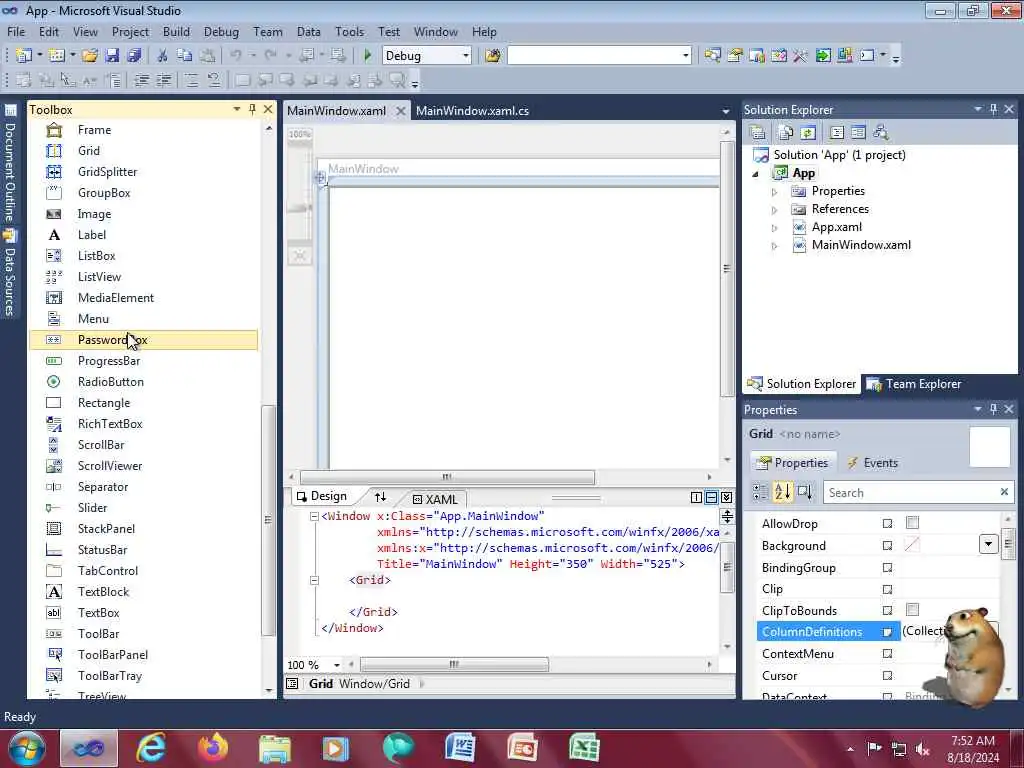The width and height of the screenshot is (1024, 768).
Task: Switch to Events tab in Properties panel
Action: click(872, 462)
